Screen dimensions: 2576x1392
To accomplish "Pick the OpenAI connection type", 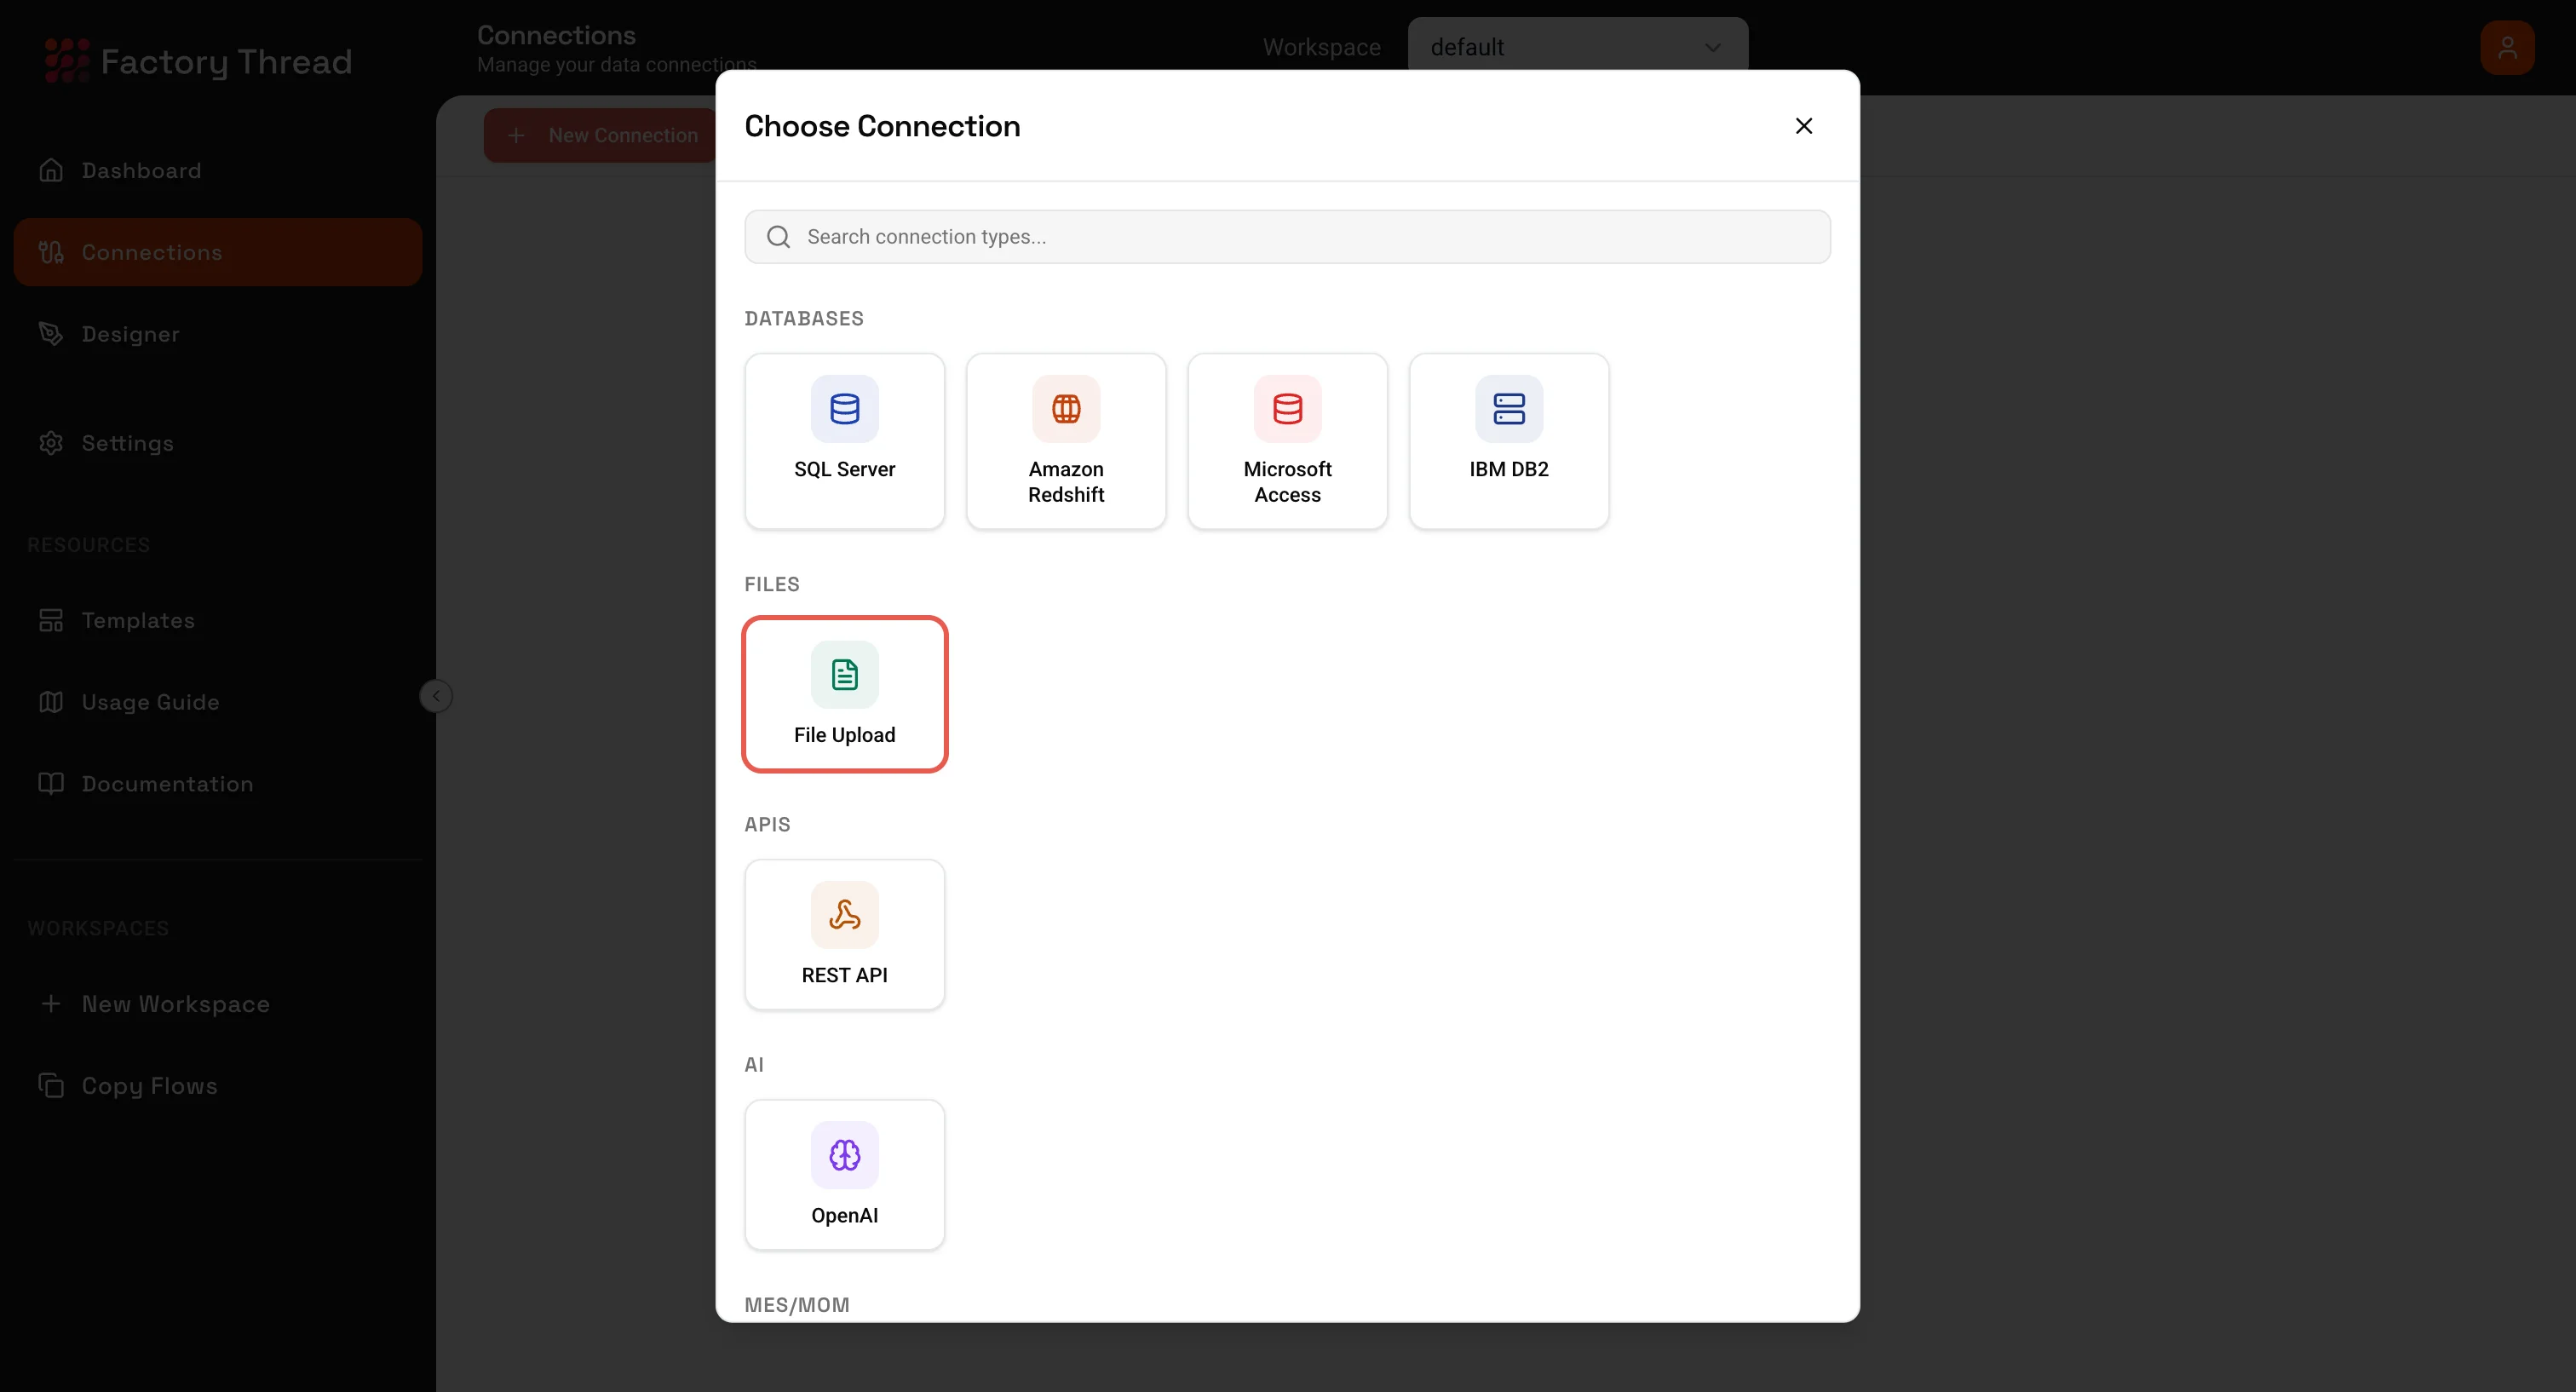I will tap(845, 1175).
